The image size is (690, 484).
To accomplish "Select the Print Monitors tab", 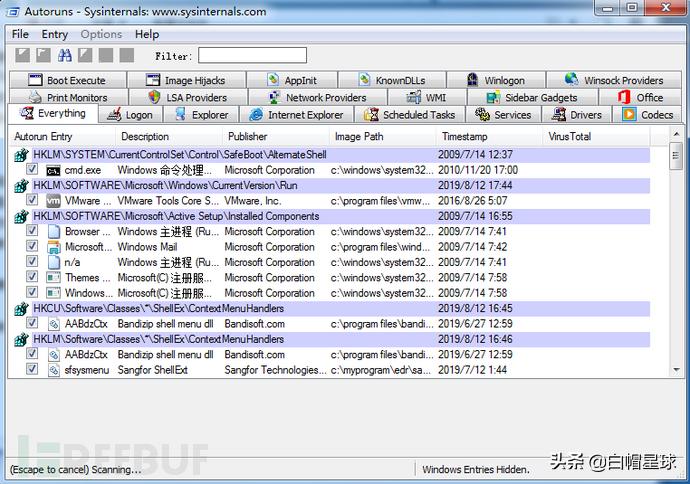I will [x=69, y=97].
